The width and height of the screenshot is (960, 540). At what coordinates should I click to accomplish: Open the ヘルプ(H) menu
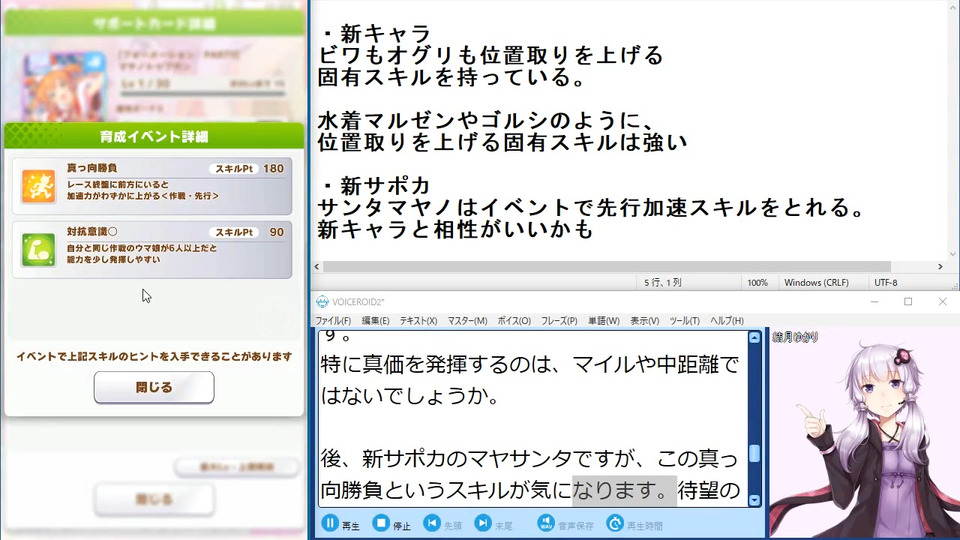(727, 321)
